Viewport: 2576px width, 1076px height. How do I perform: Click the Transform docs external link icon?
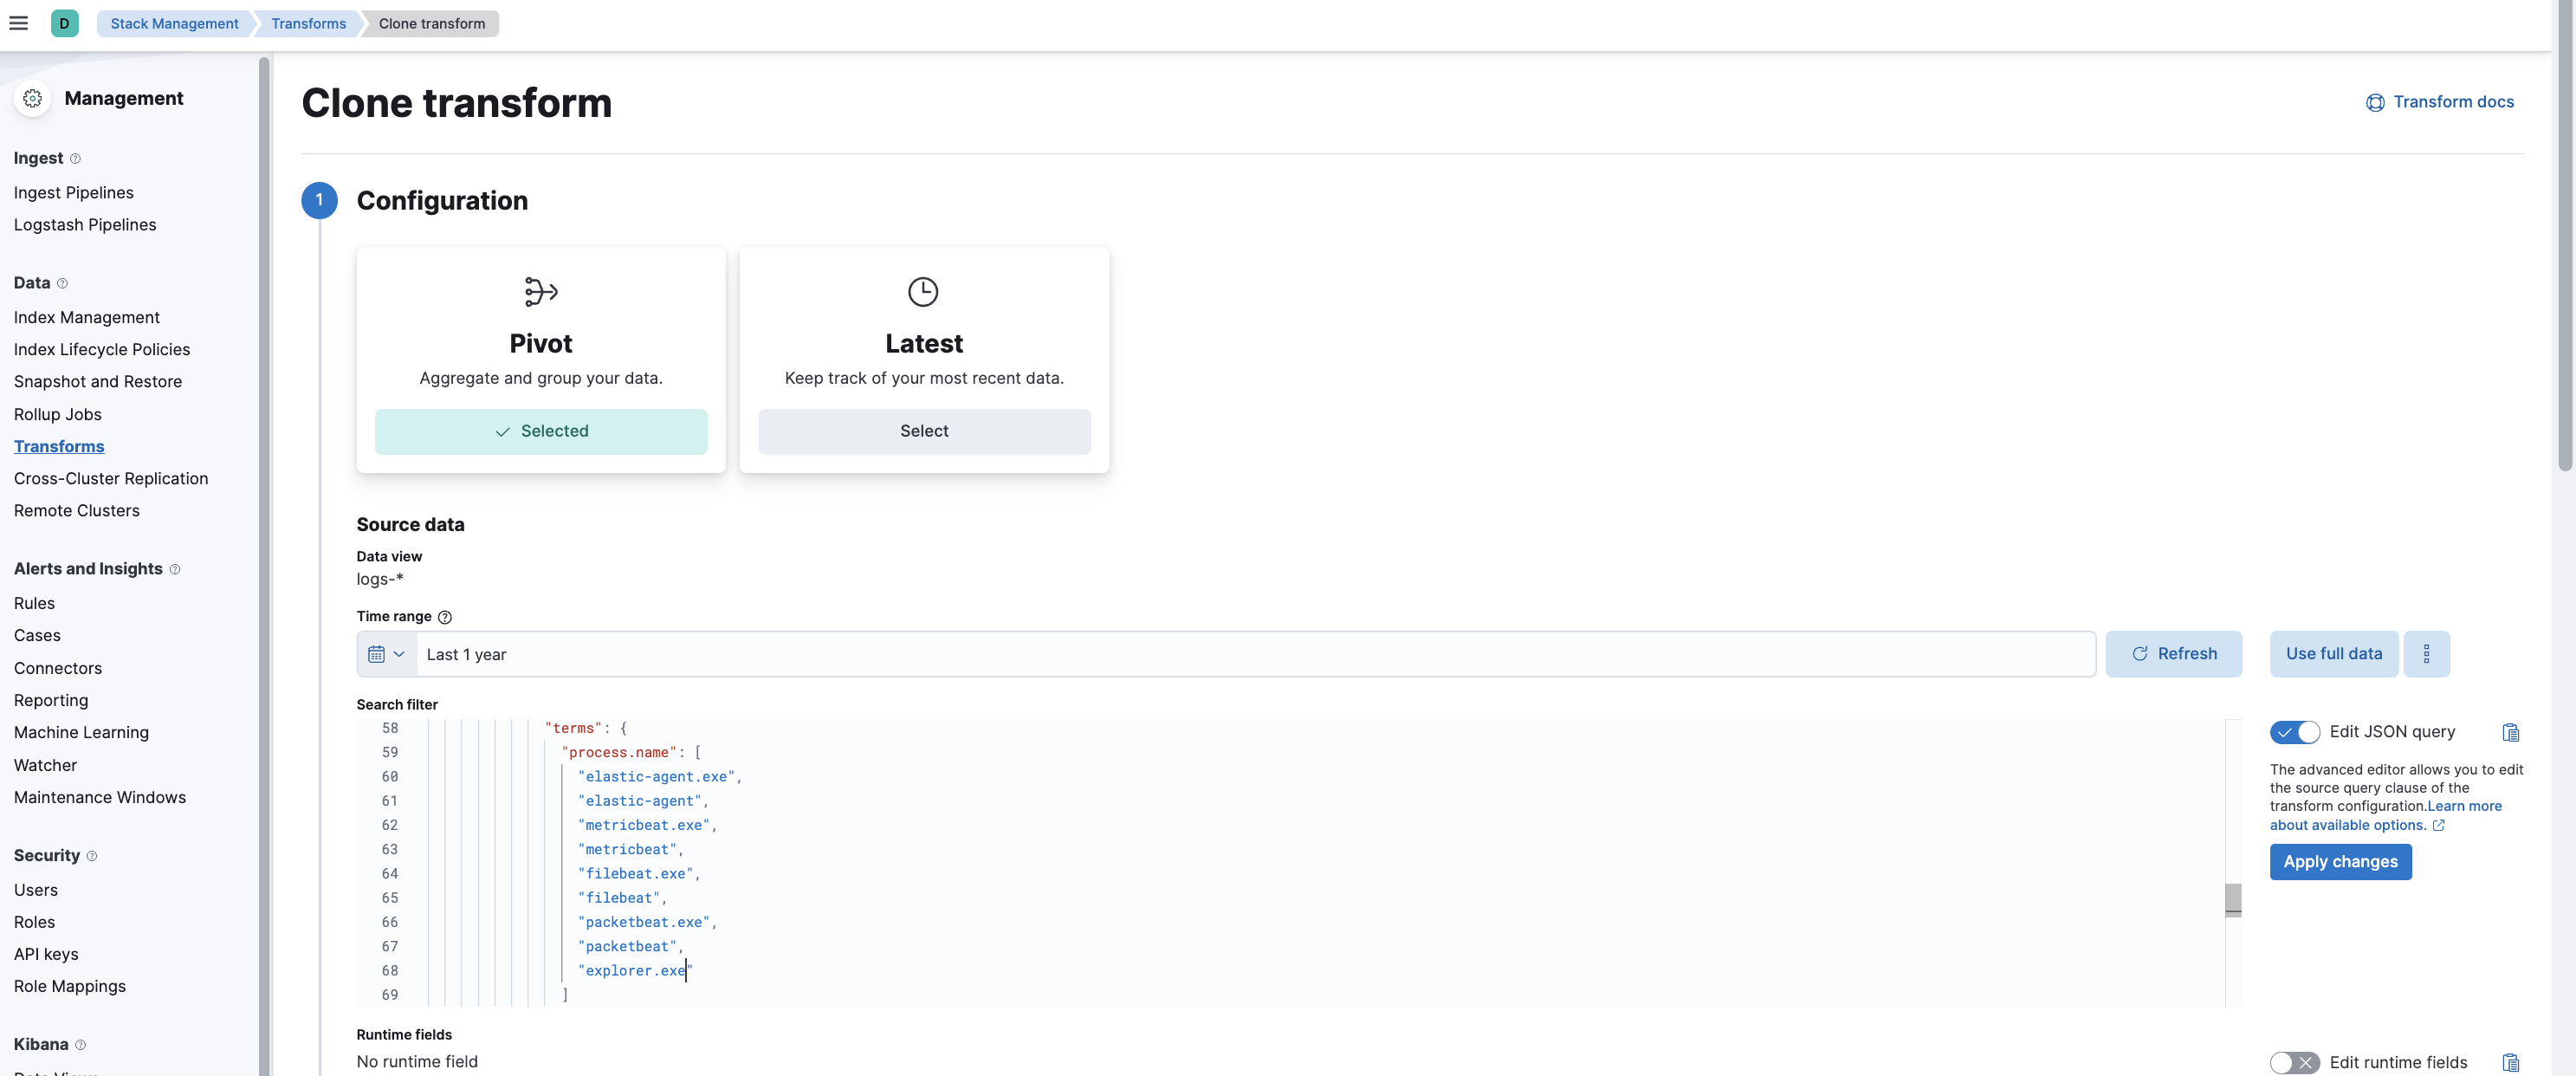click(2374, 103)
